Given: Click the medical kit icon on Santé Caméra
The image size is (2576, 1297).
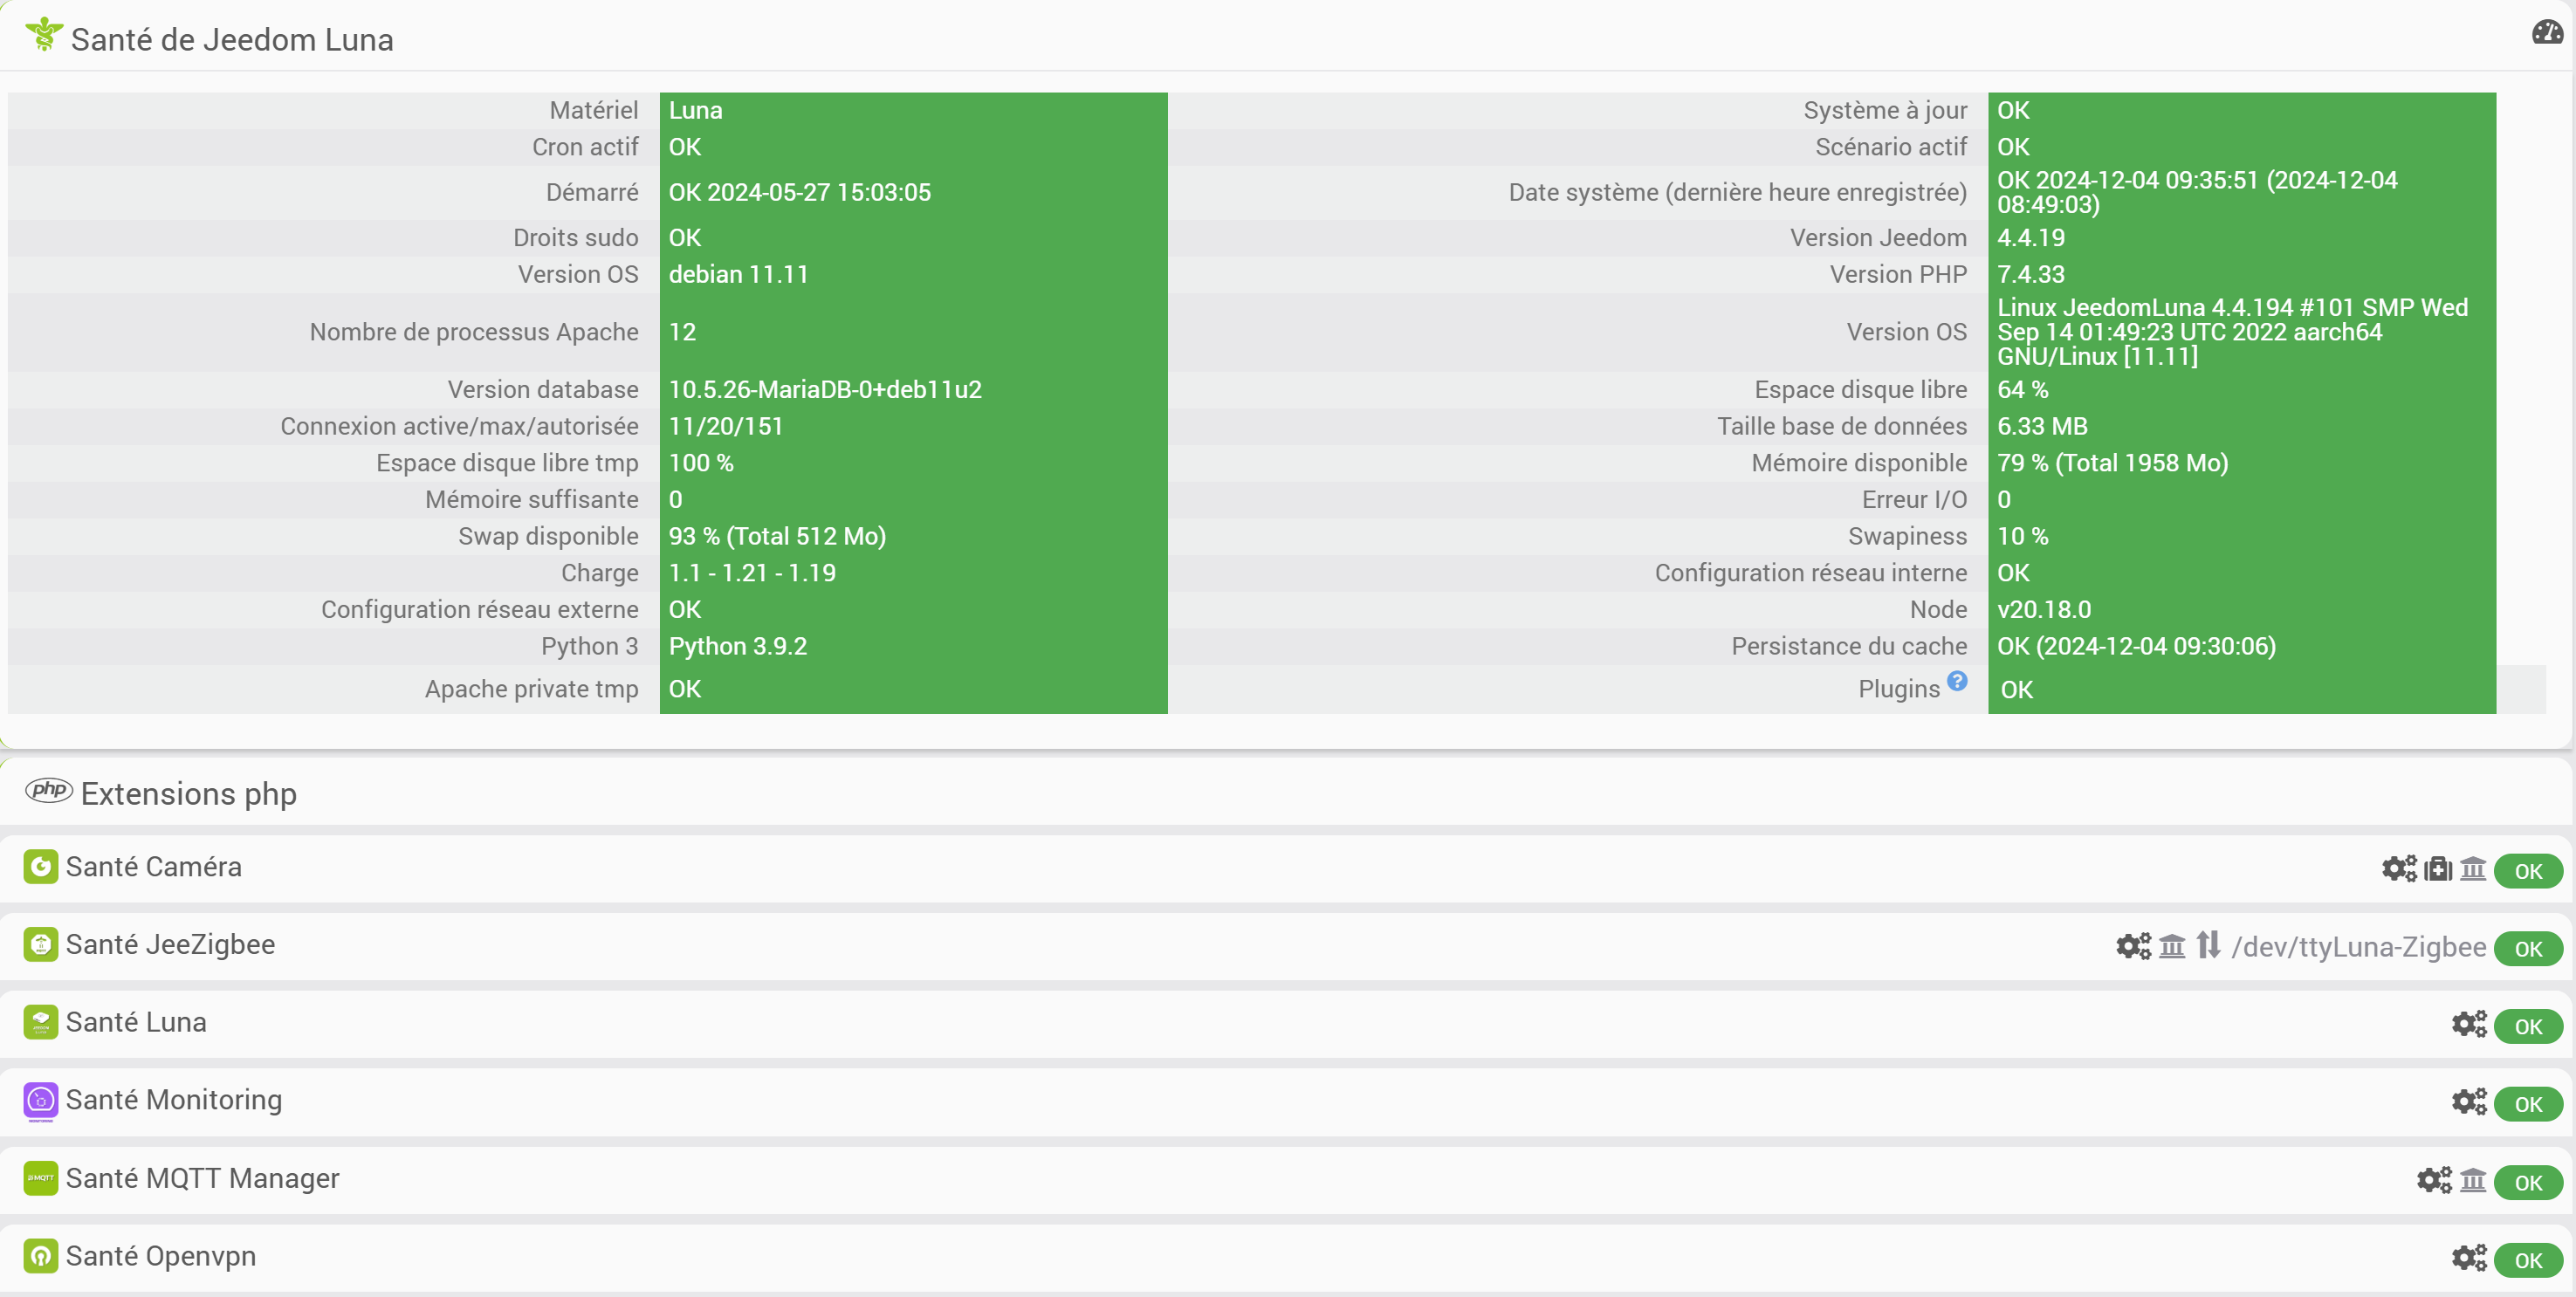Looking at the screenshot, I should pyautogui.click(x=2439, y=869).
